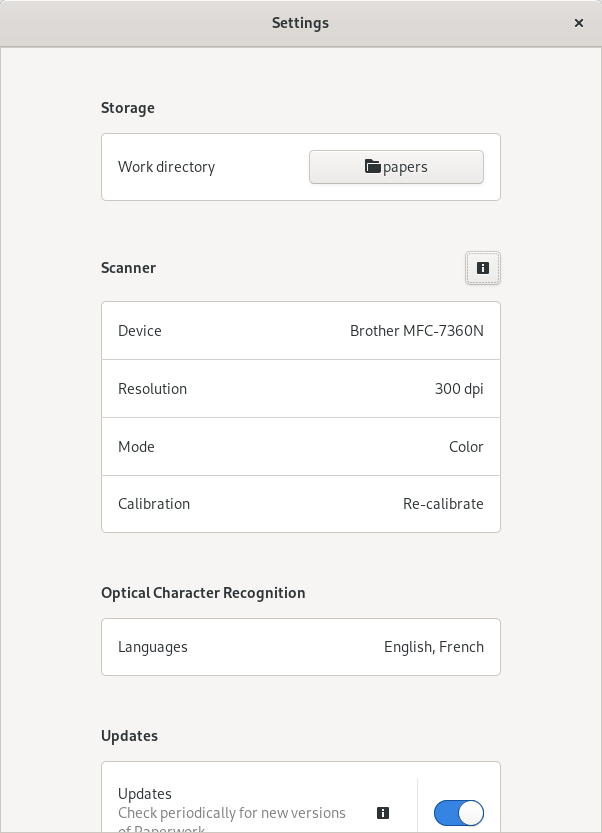The width and height of the screenshot is (602, 833).
Task: Click the Check periodically for new versions text
Action: click(232, 813)
